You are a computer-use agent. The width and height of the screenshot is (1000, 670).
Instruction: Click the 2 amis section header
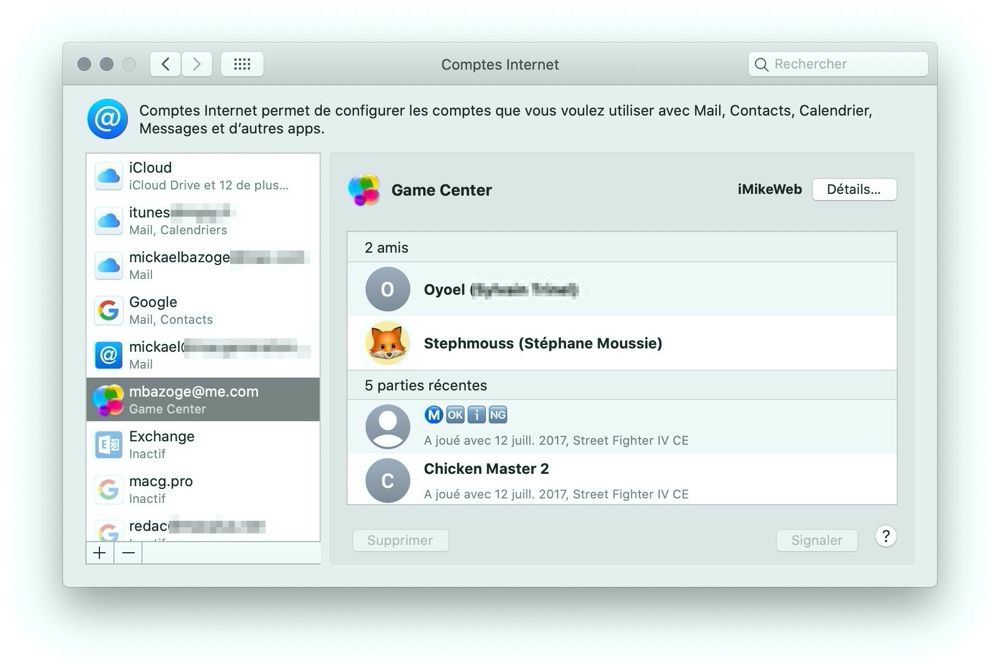point(622,247)
